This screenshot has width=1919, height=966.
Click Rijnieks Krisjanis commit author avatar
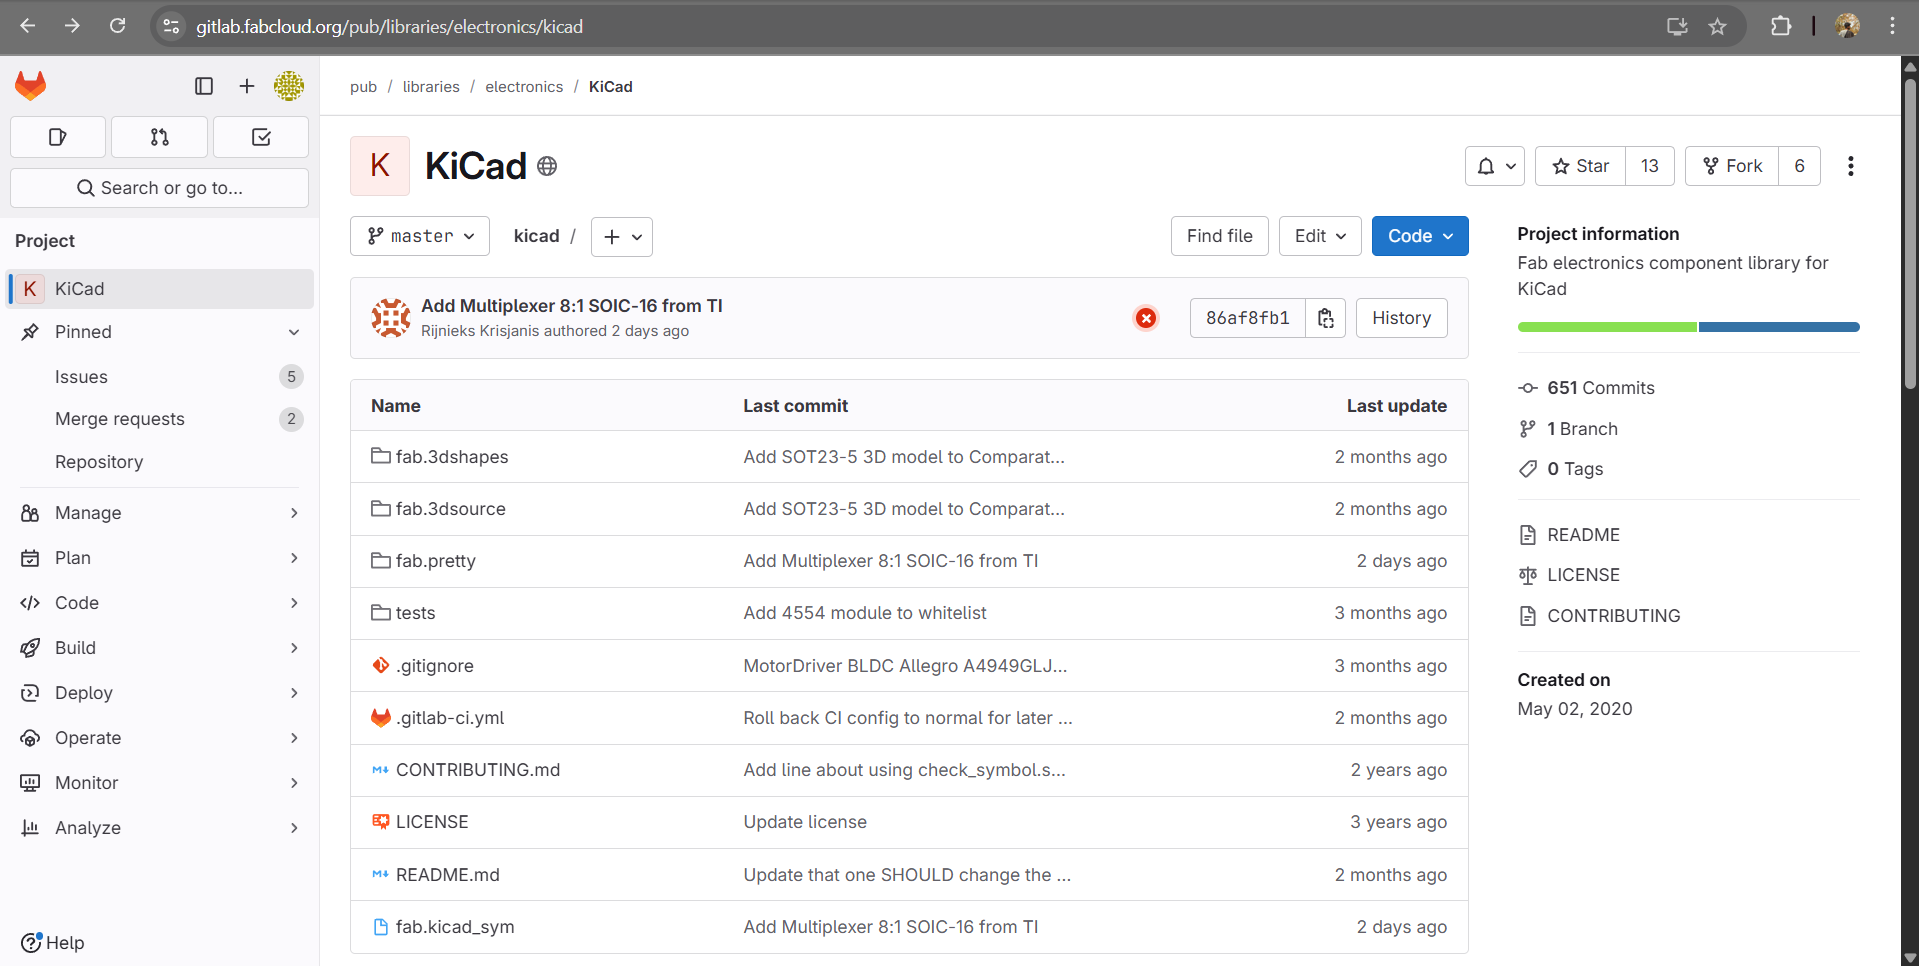tap(391, 318)
